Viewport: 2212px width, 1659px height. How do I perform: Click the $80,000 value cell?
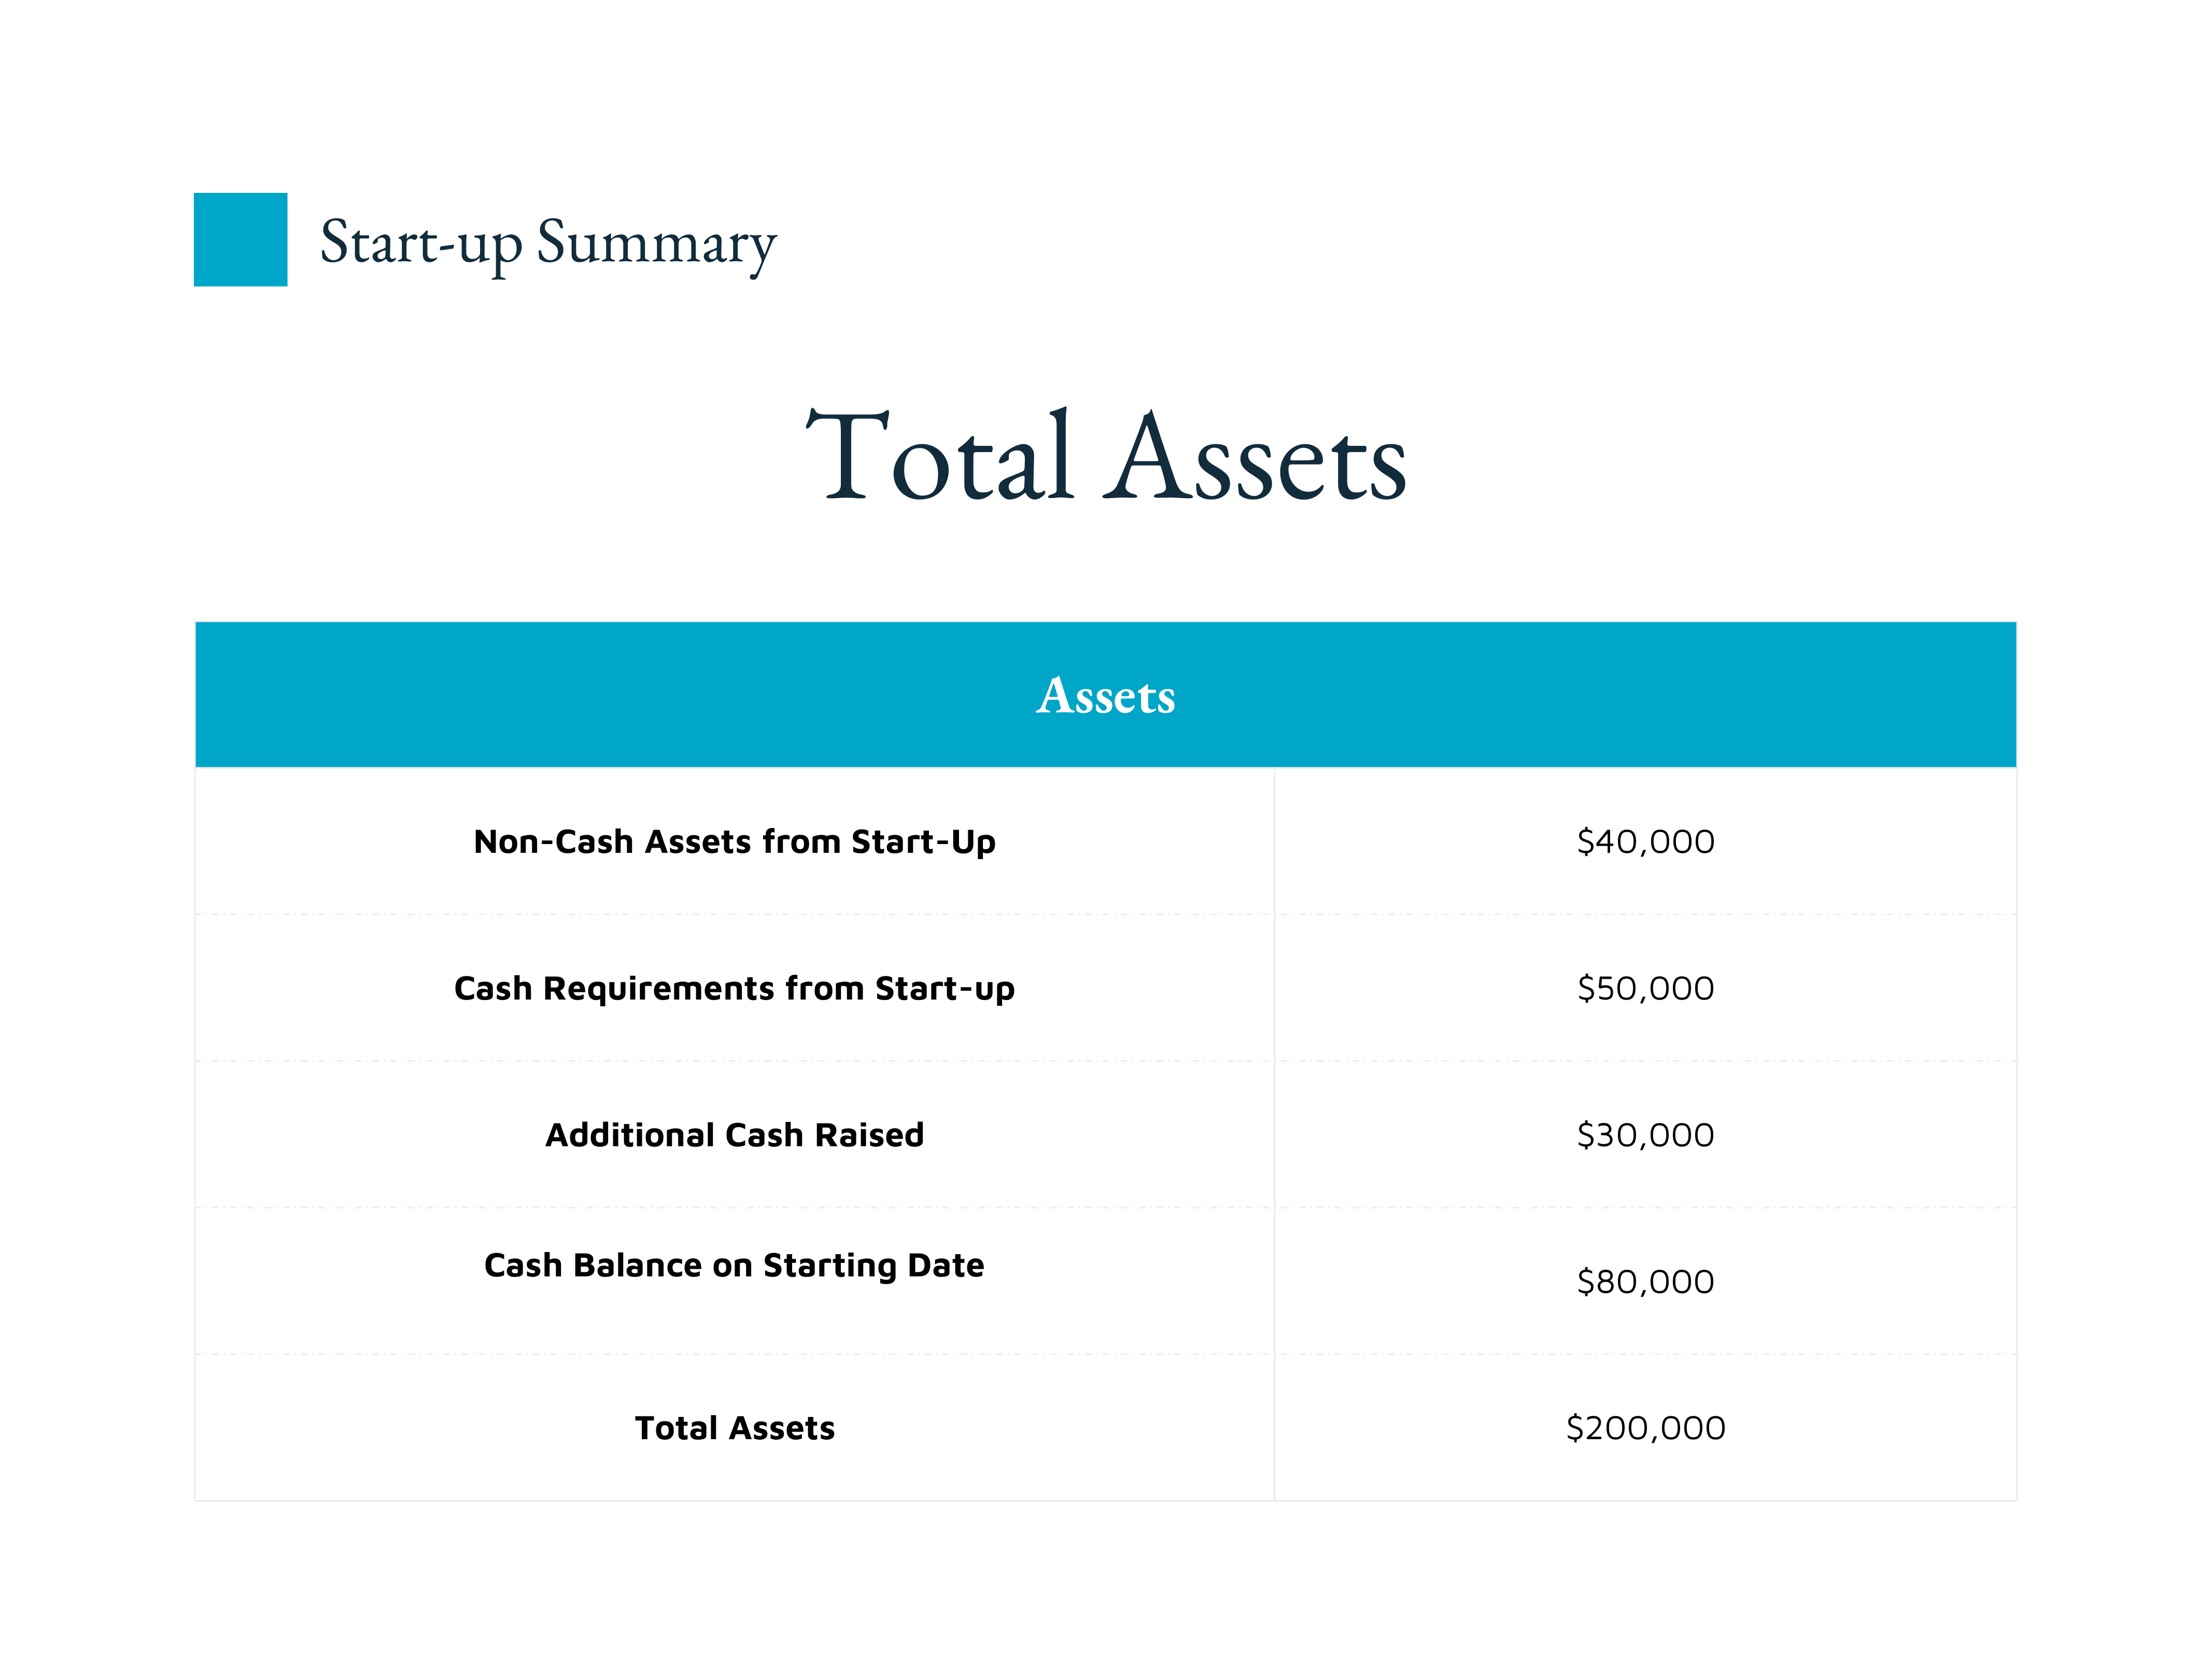(x=1646, y=1282)
